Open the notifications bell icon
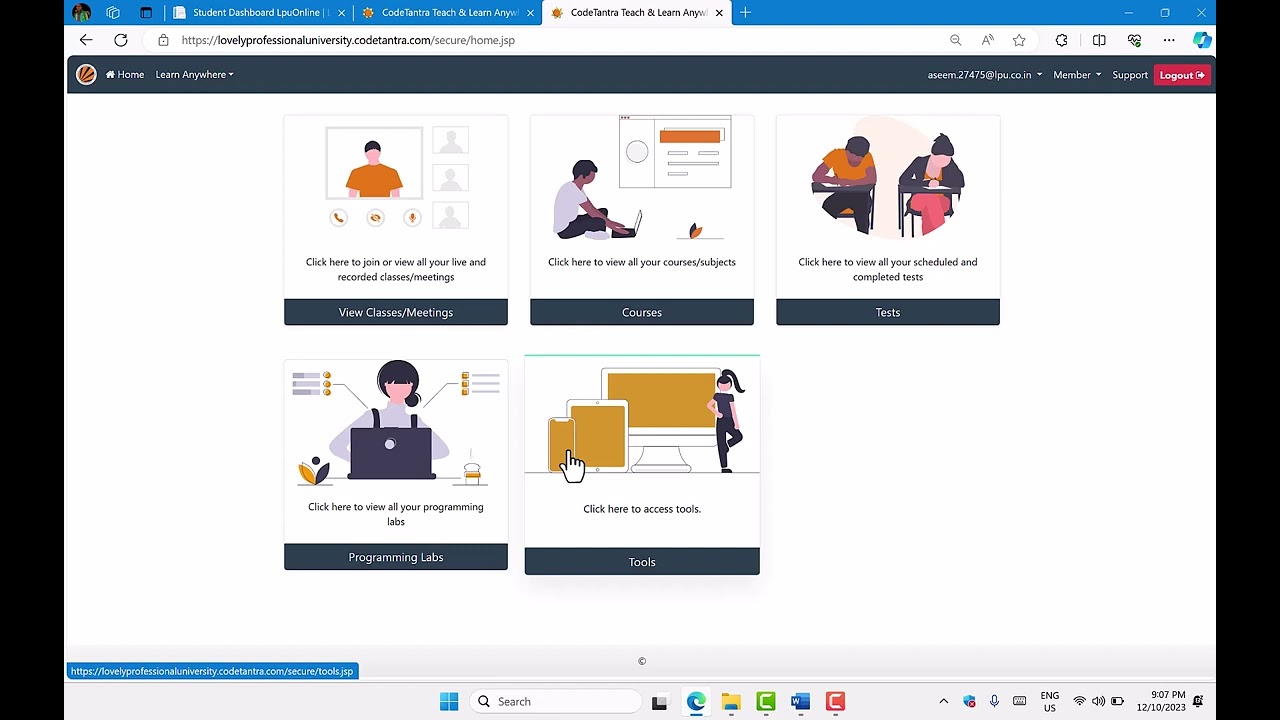 point(1198,702)
